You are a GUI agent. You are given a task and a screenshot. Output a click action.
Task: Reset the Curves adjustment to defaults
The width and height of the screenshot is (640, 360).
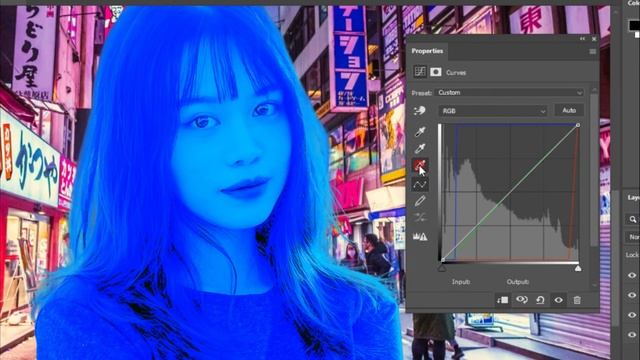pyautogui.click(x=540, y=300)
